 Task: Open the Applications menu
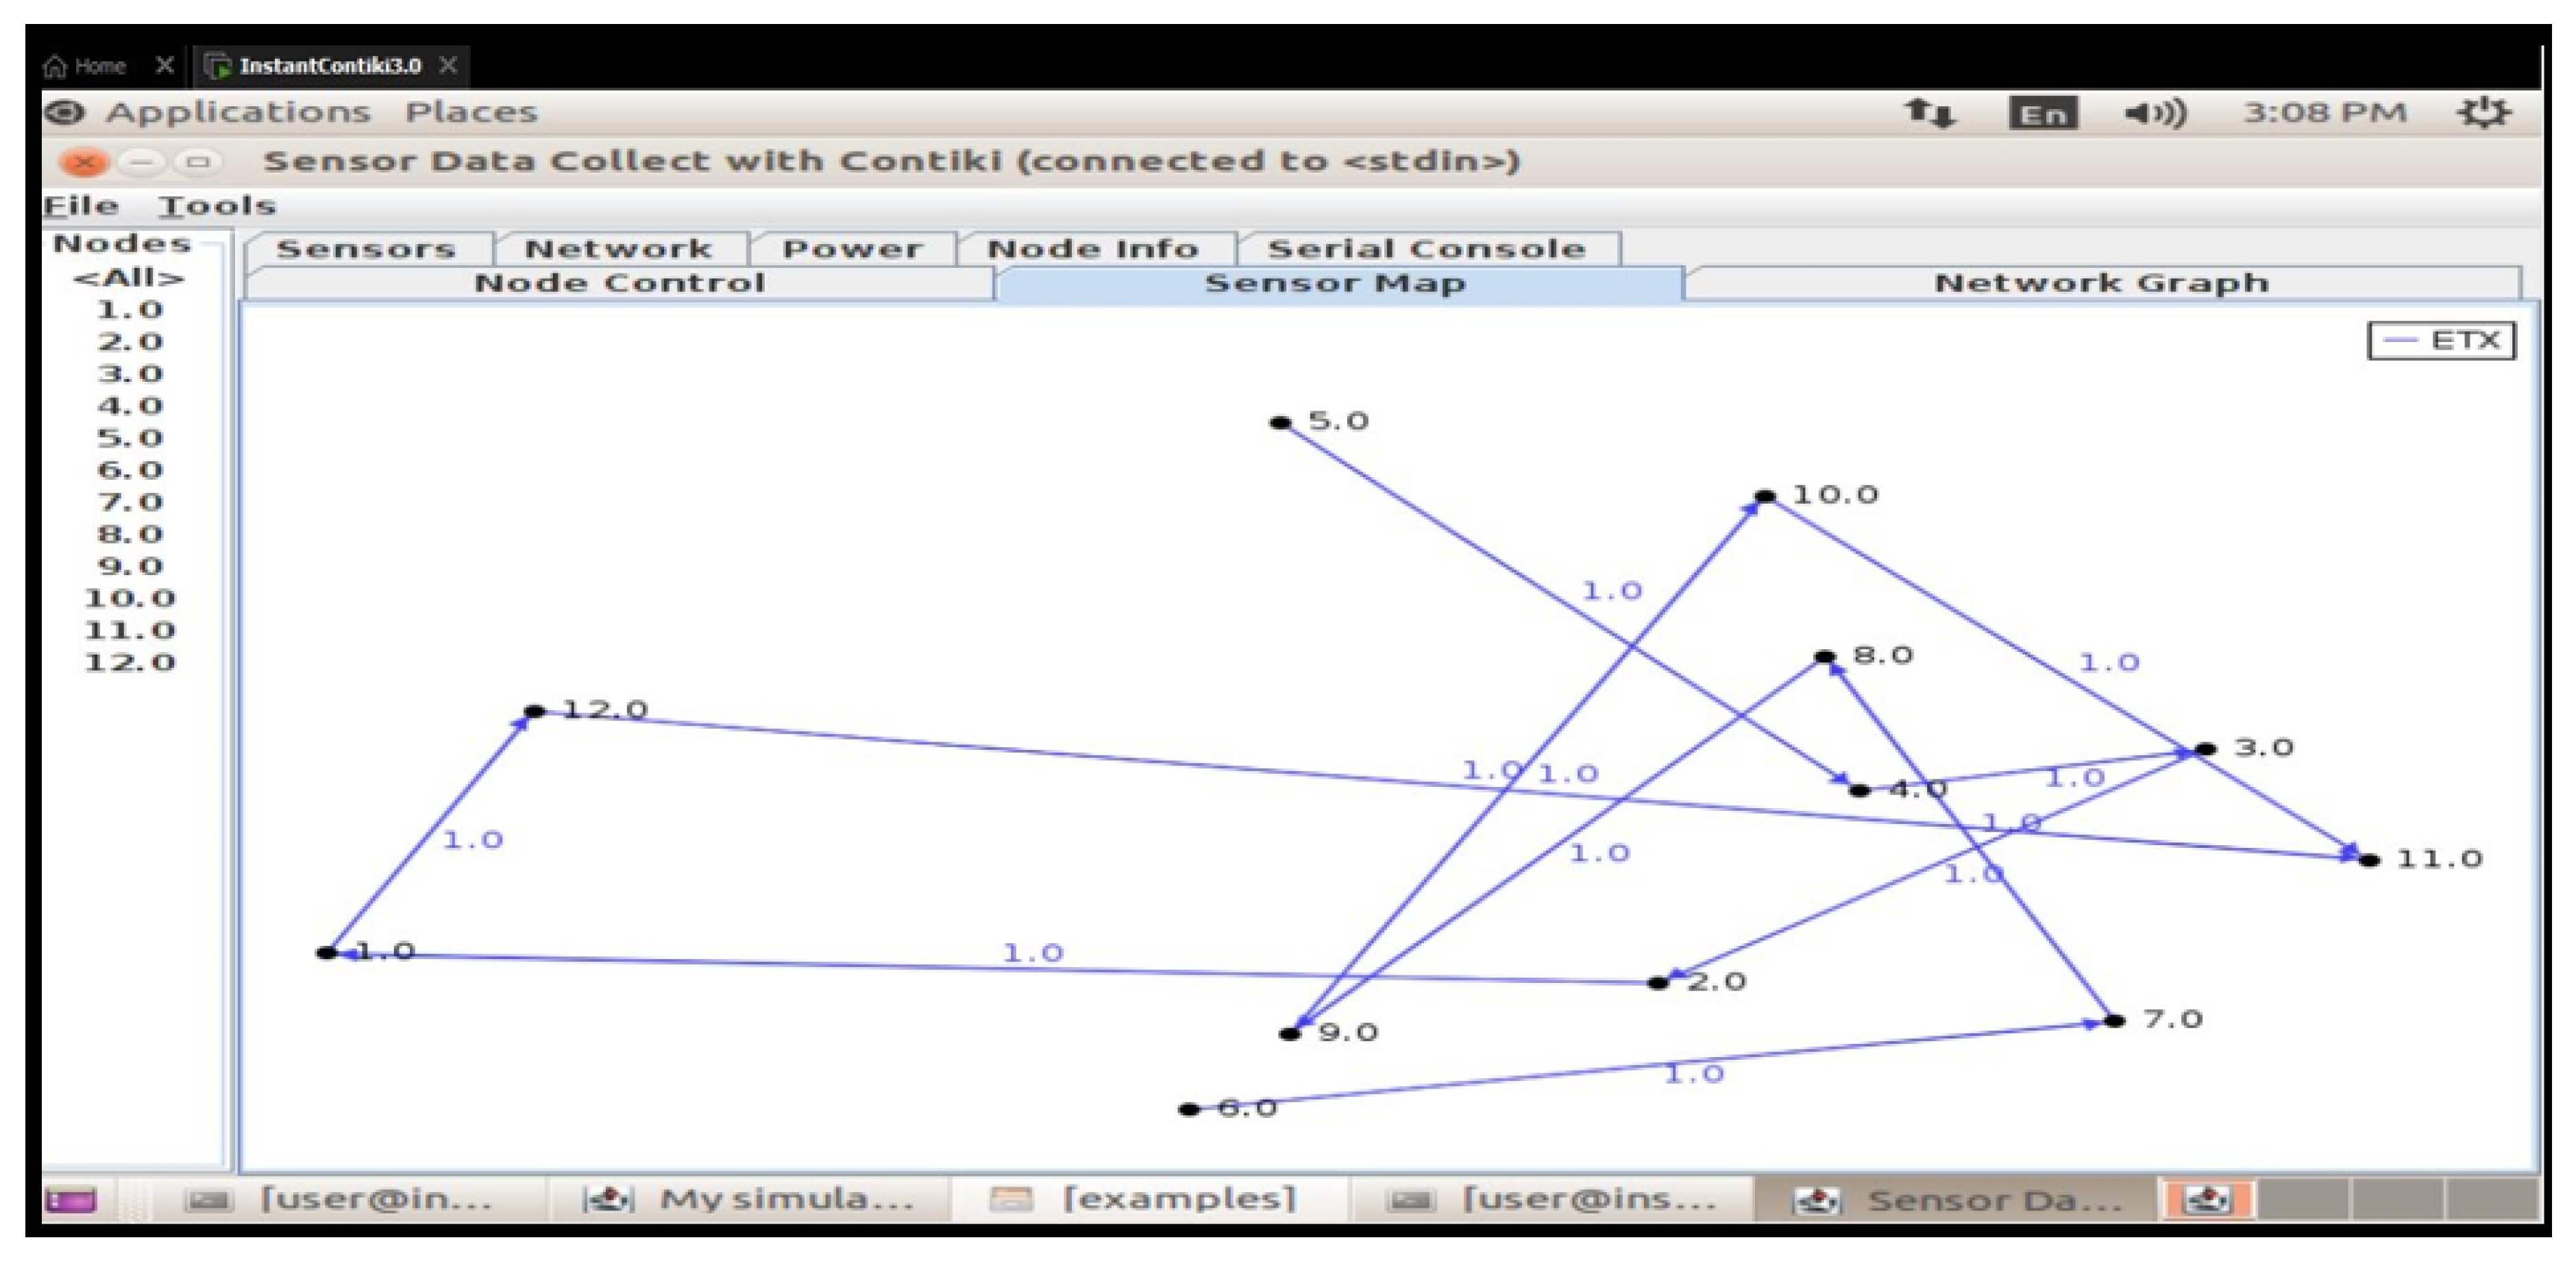coord(238,112)
